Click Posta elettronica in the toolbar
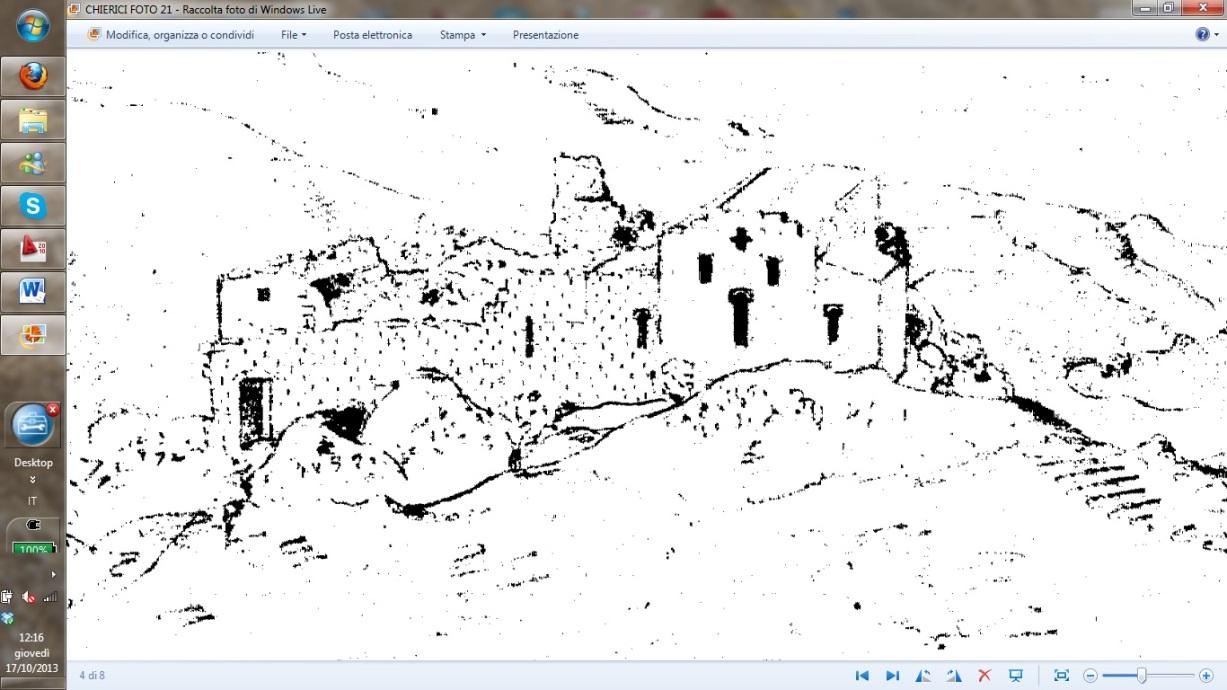 pos(372,35)
